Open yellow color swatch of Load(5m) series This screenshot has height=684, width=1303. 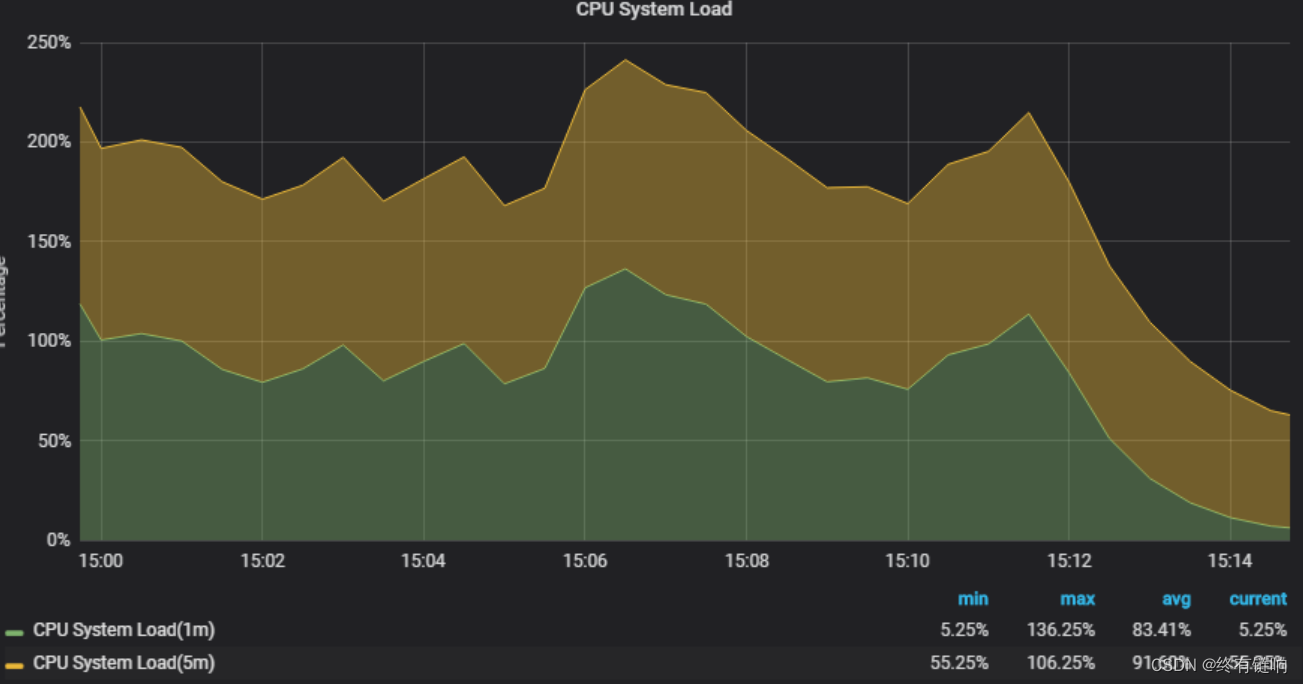coord(14,665)
